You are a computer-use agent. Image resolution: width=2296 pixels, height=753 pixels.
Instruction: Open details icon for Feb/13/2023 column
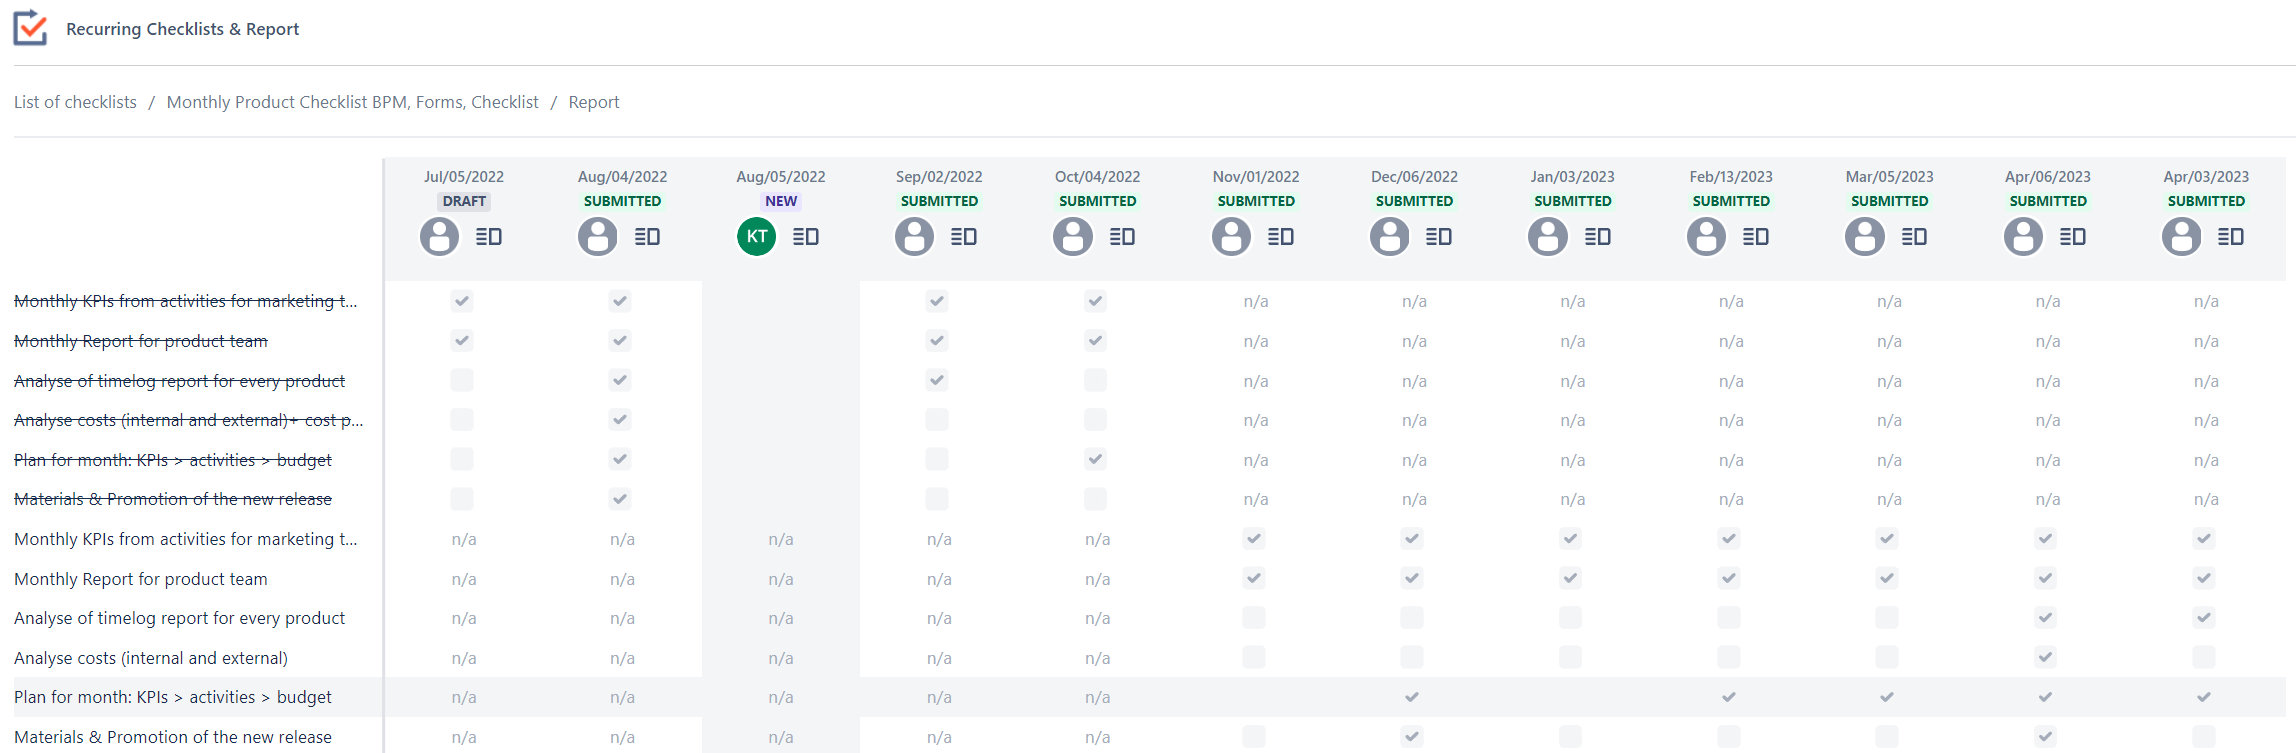click(1756, 237)
